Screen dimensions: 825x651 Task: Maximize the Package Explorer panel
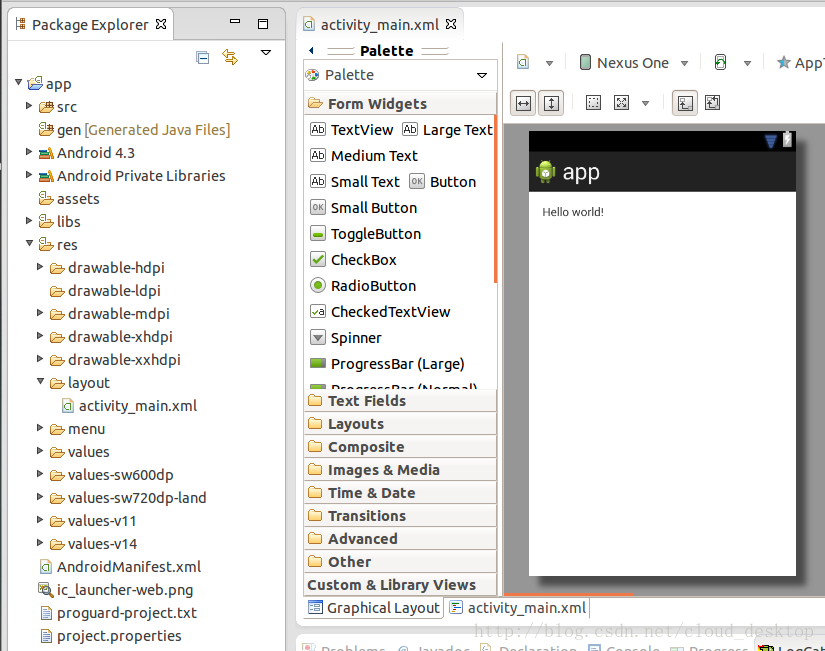(x=263, y=24)
